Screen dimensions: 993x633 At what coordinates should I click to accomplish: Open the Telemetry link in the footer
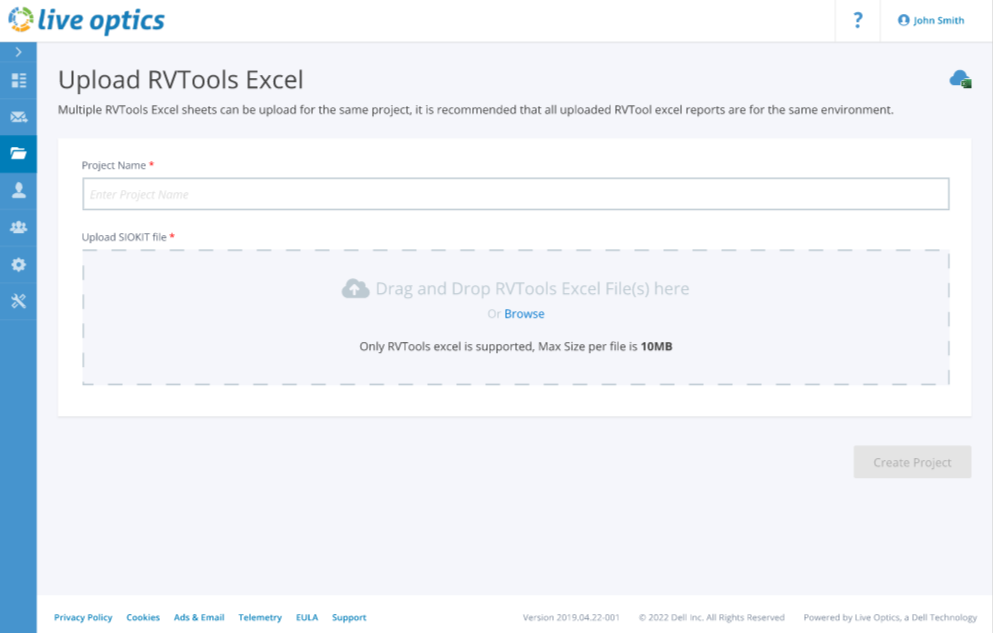click(x=260, y=617)
